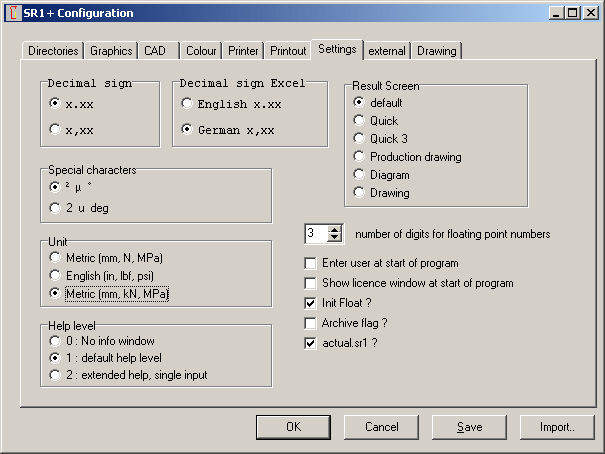
Task: Enable 'Enter user at start of program'
Action: tap(311, 264)
